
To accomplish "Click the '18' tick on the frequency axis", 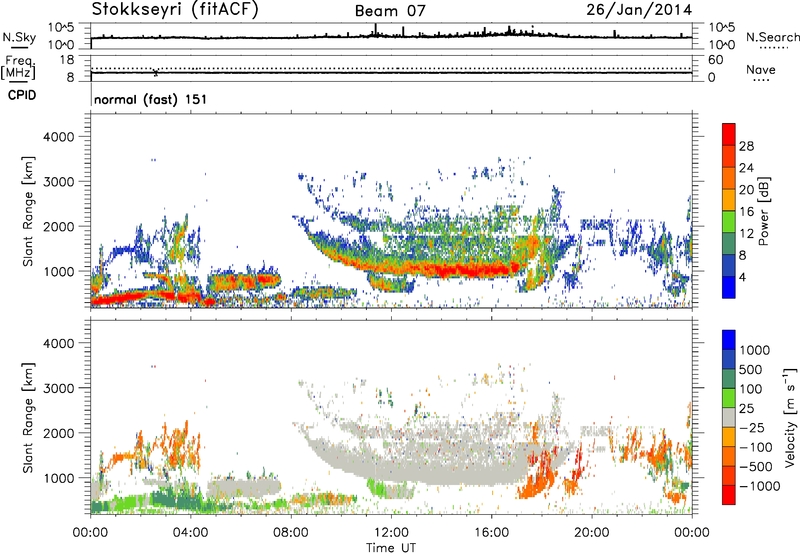I will coord(66,60).
